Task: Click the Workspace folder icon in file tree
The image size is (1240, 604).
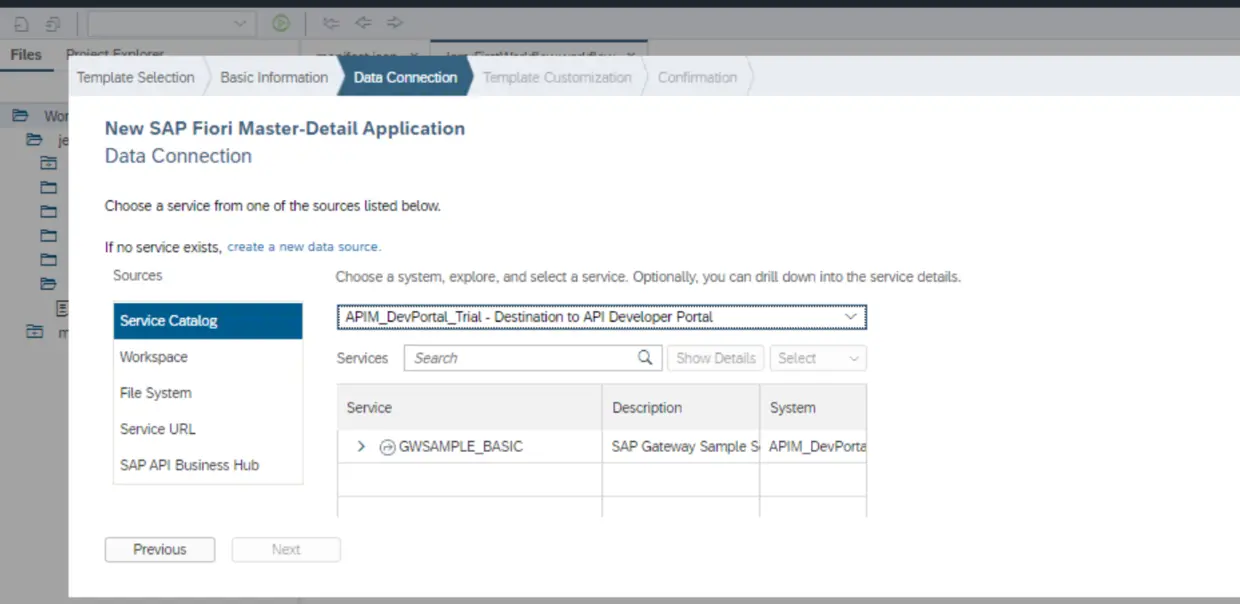Action: [x=20, y=116]
